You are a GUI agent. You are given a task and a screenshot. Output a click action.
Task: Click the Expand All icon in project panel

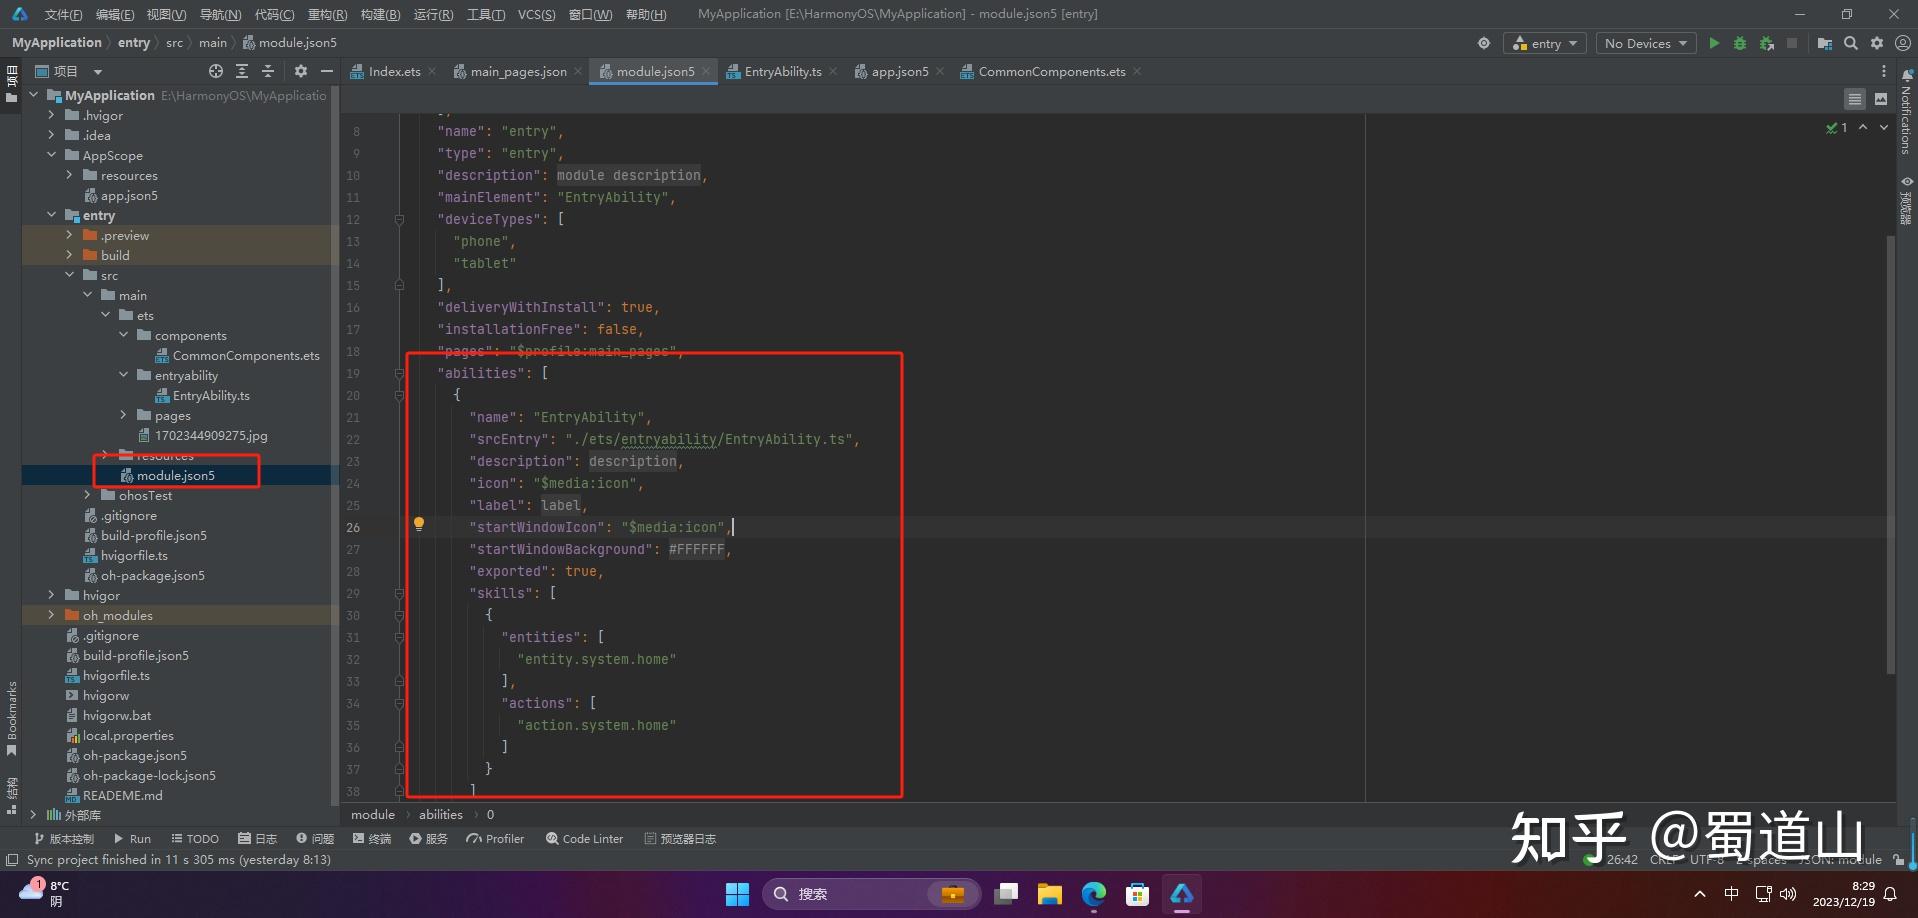[242, 71]
